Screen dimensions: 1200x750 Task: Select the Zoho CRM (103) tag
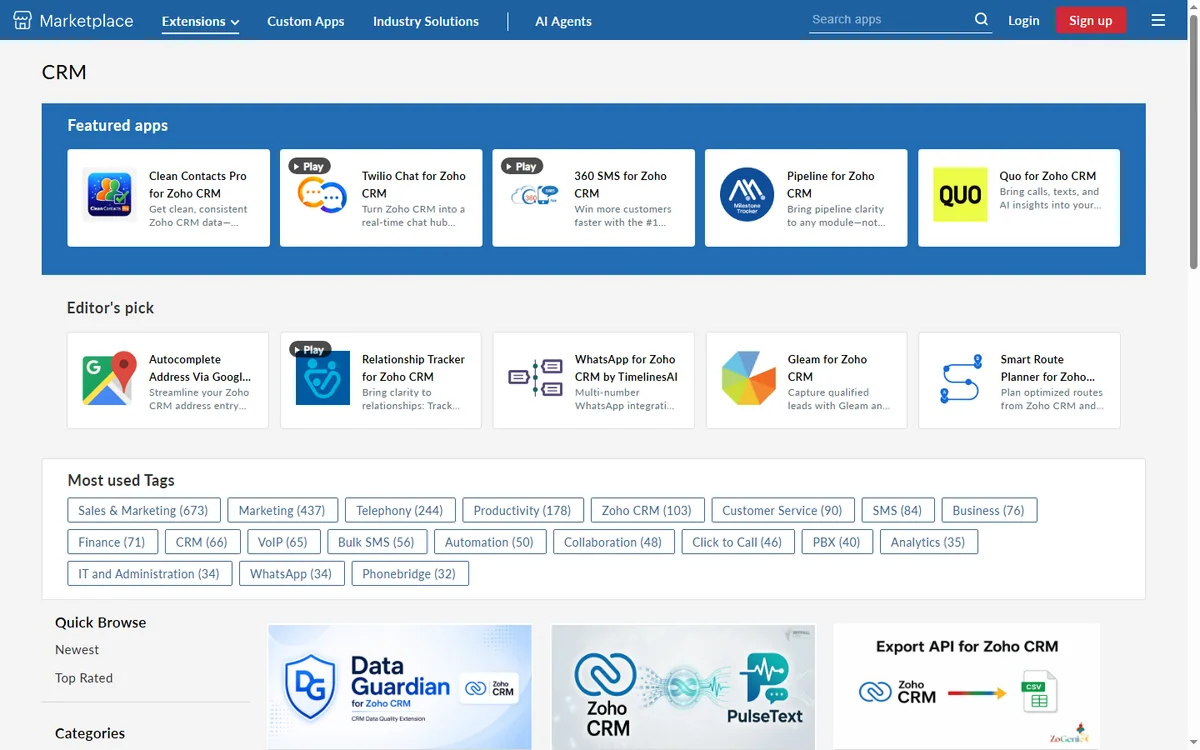tap(647, 510)
